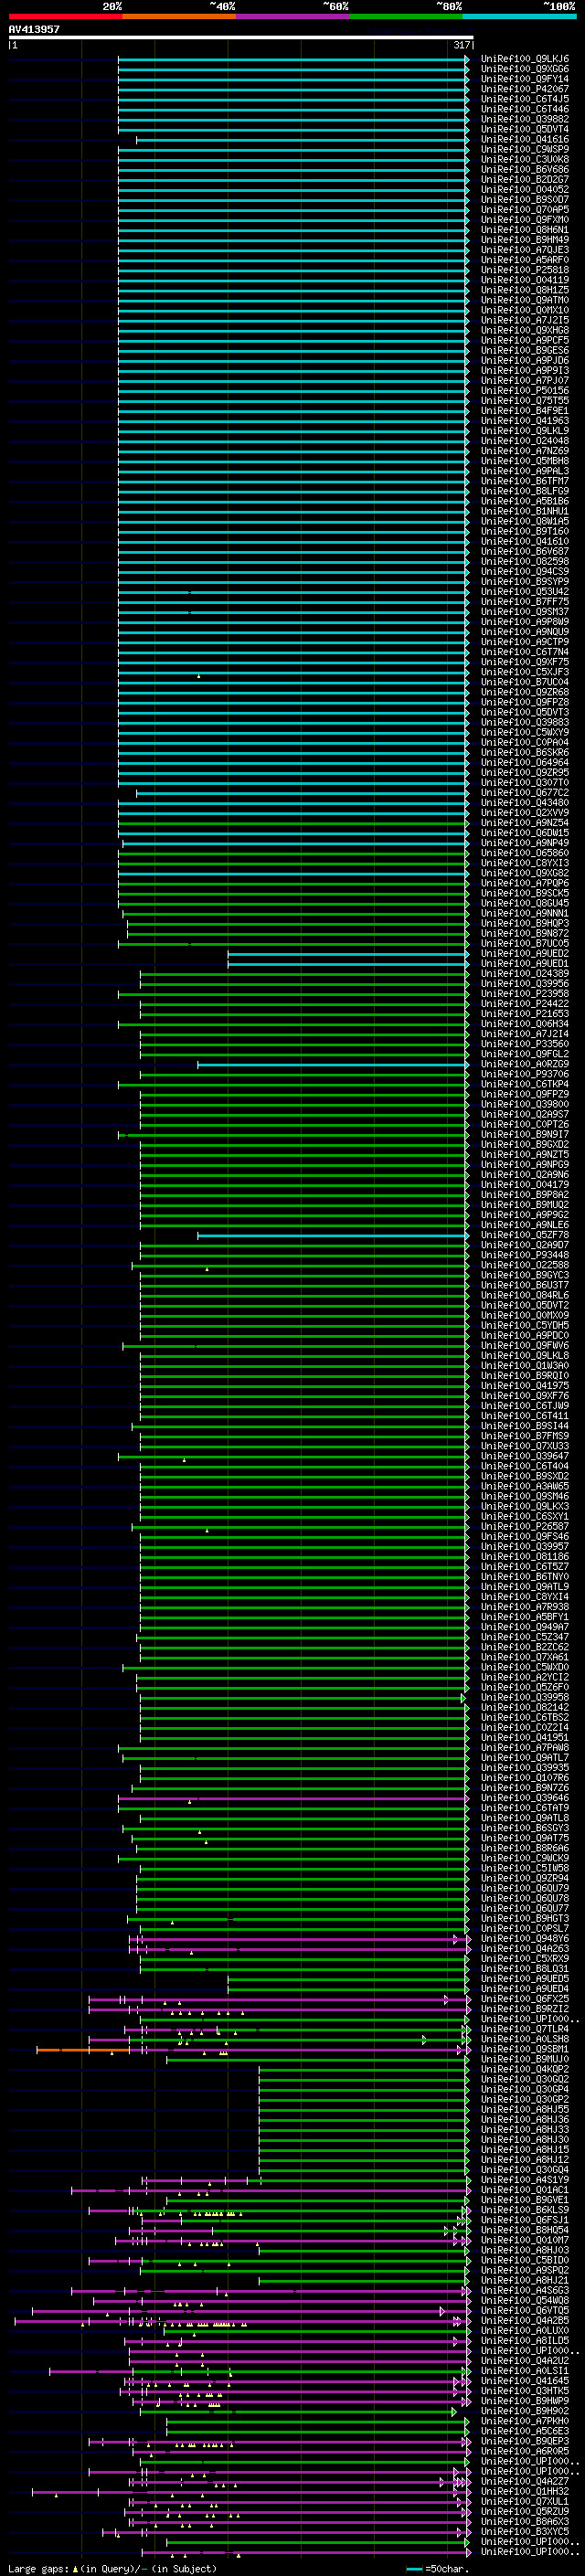Select the UniRef100_C5YDH5 label

[525, 1325]
